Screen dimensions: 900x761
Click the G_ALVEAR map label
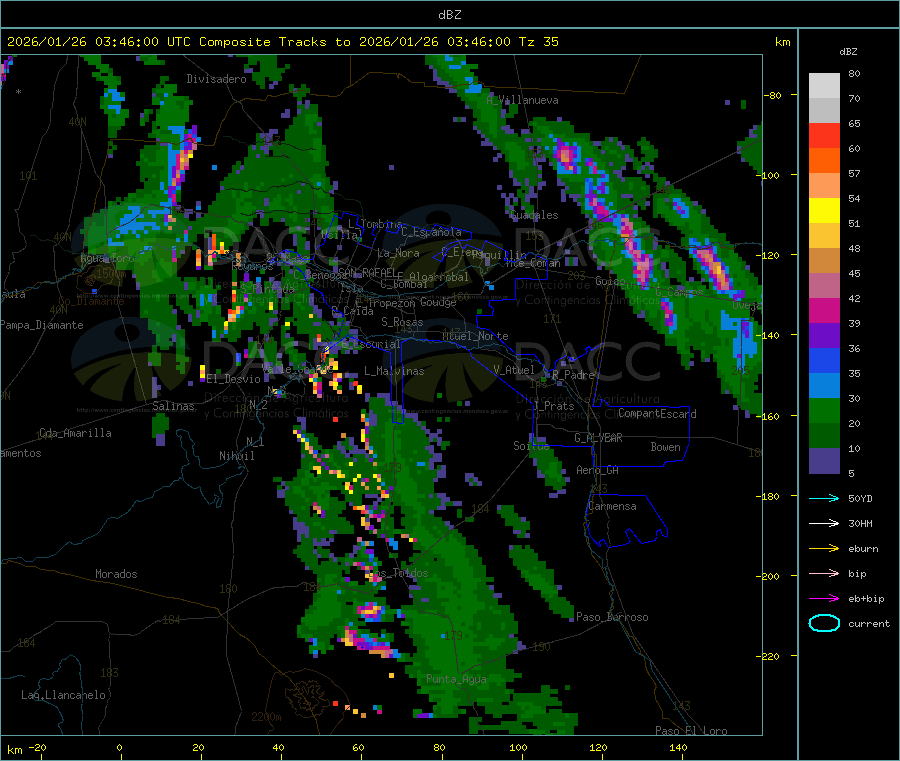pyautogui.click(x=598, y=438)
